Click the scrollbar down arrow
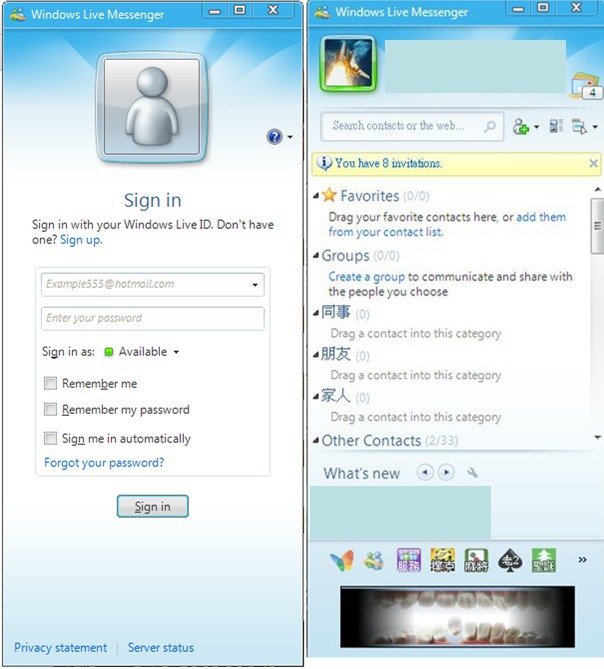604x669 pixels. point(598,437)
